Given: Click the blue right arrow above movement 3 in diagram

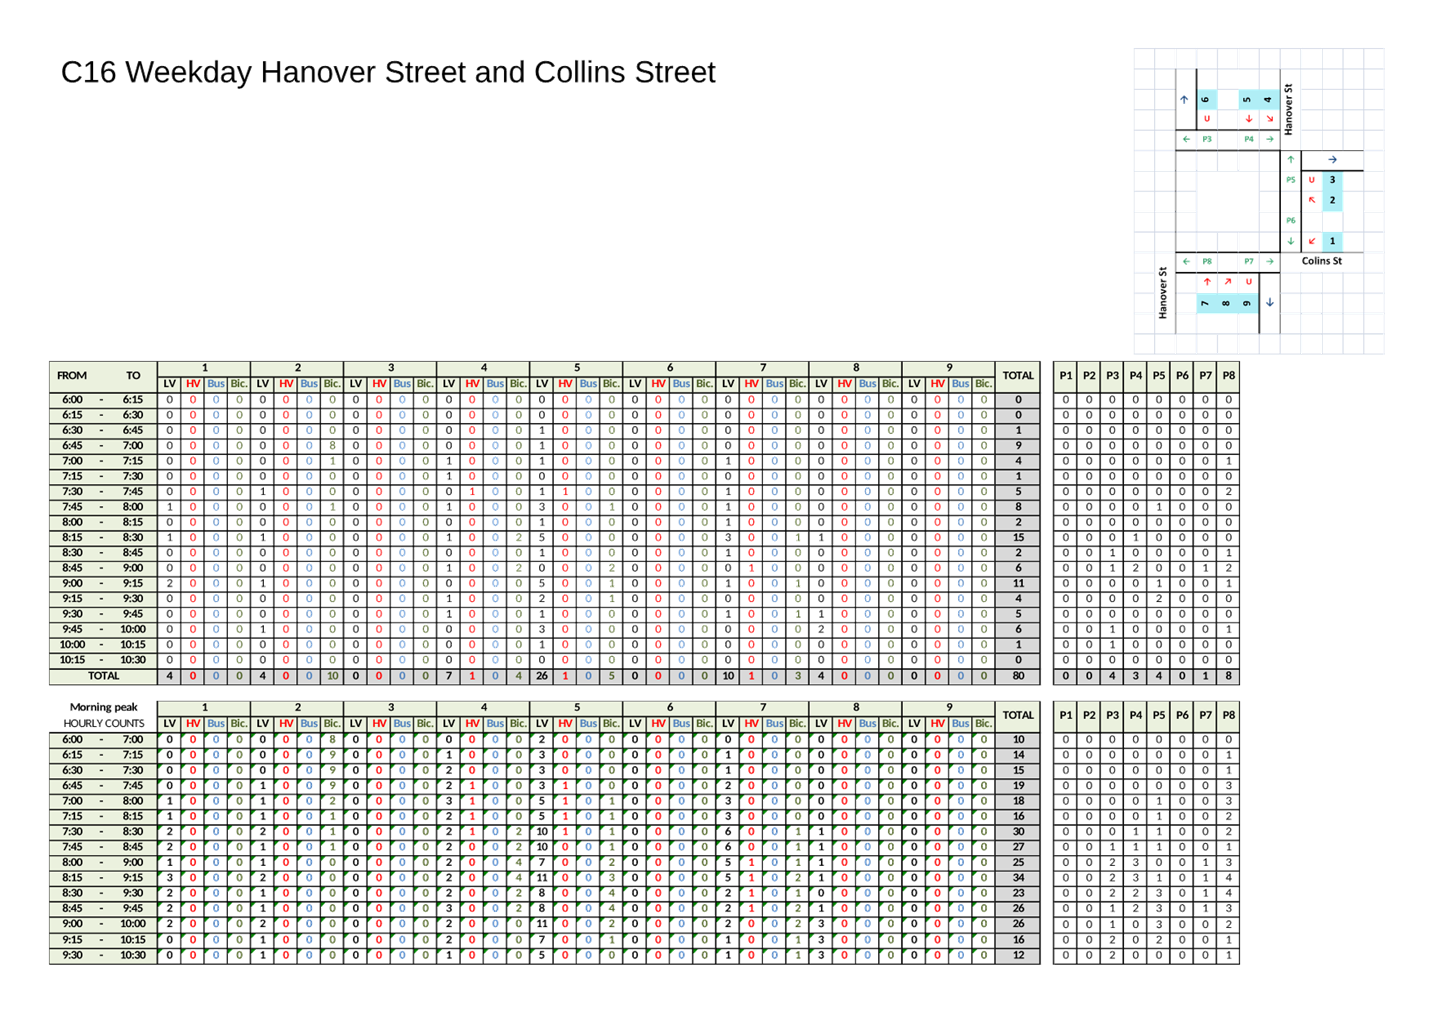Looking at the screenshot, I should (x=1333, y=160).
